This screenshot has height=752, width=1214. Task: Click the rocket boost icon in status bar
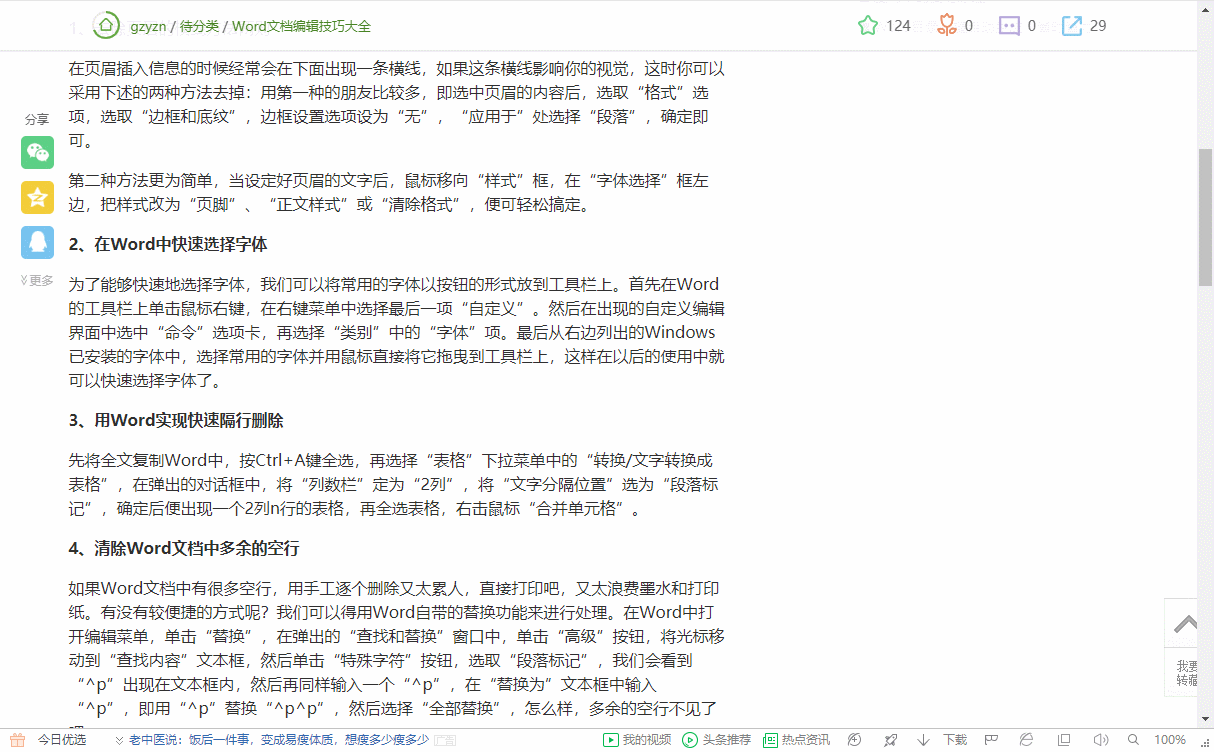click(x=890, y=740)
